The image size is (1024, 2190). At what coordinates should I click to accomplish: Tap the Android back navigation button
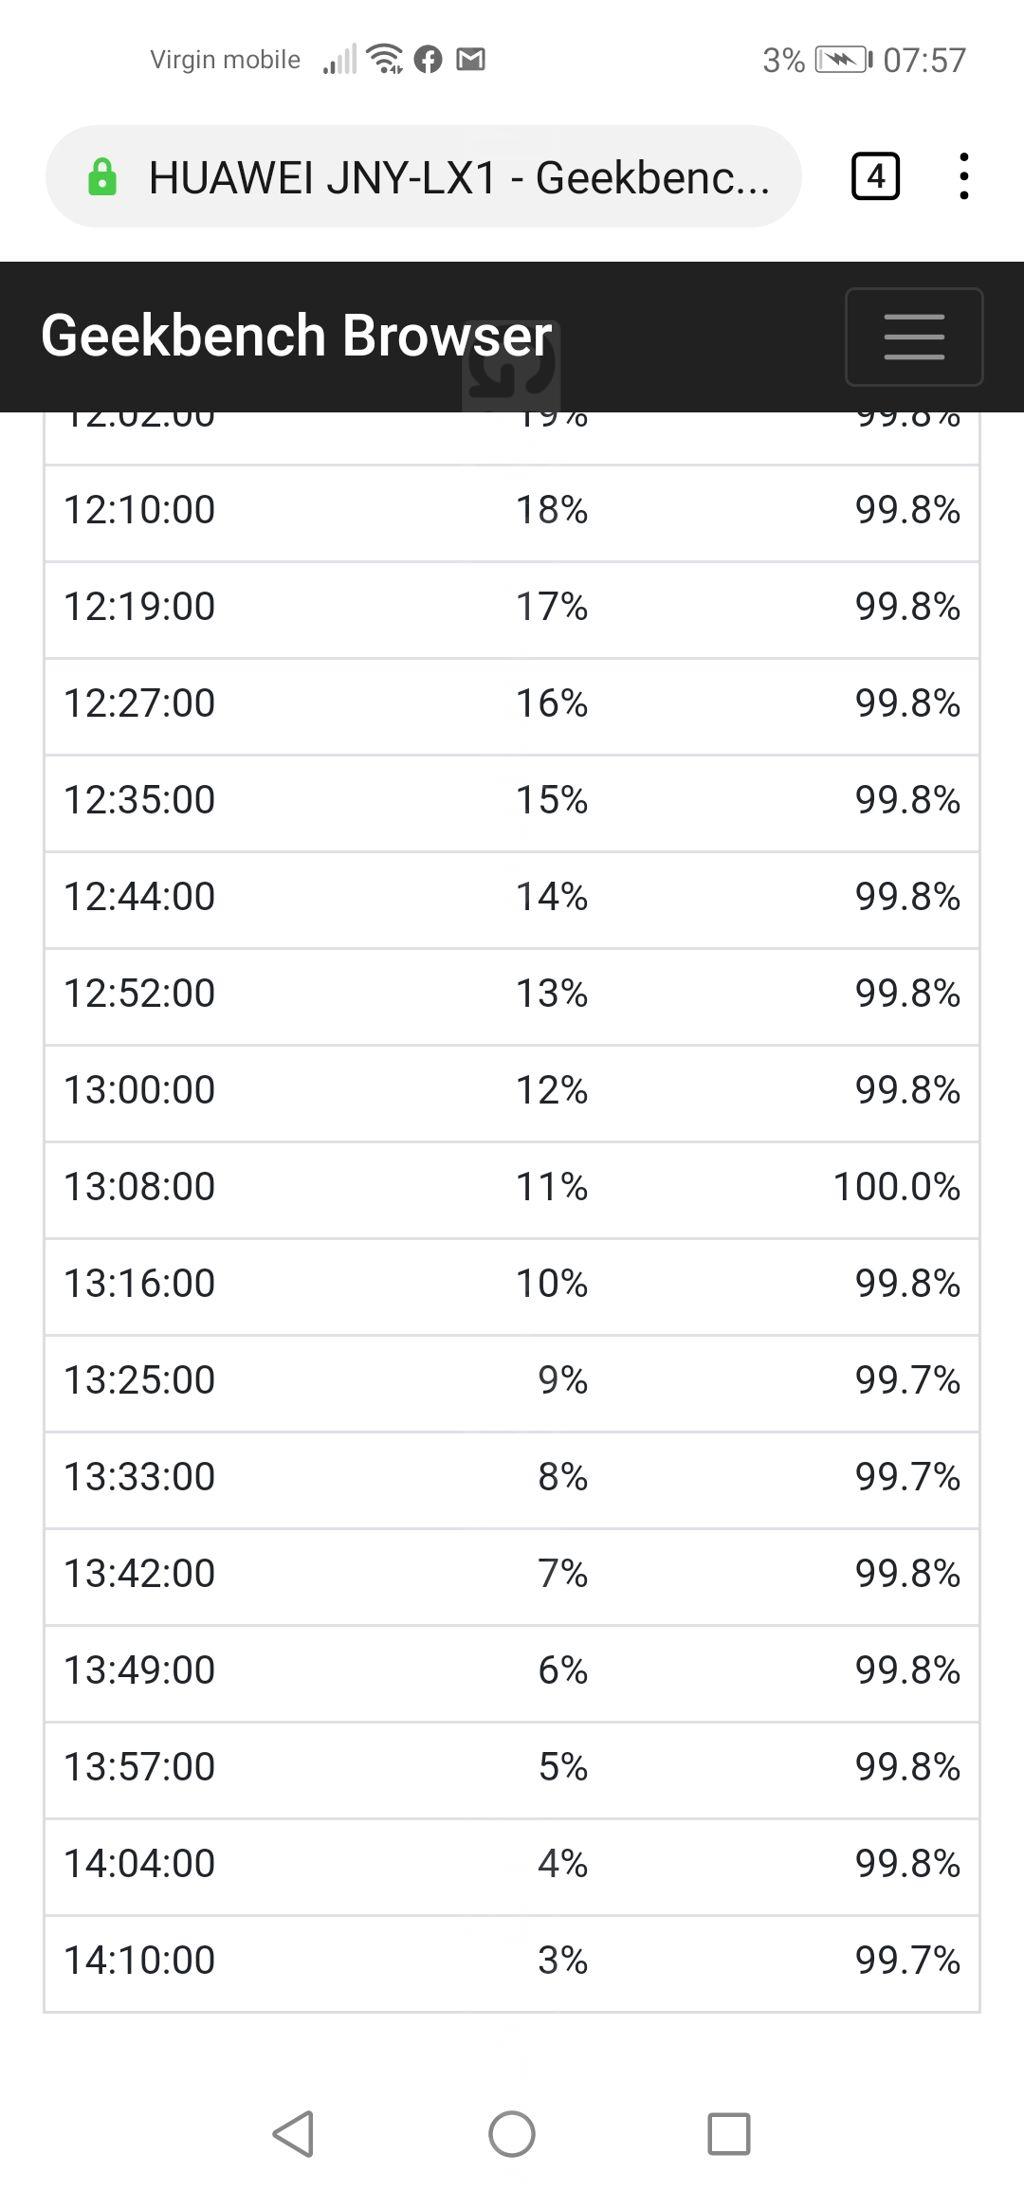coord(294,2133)
